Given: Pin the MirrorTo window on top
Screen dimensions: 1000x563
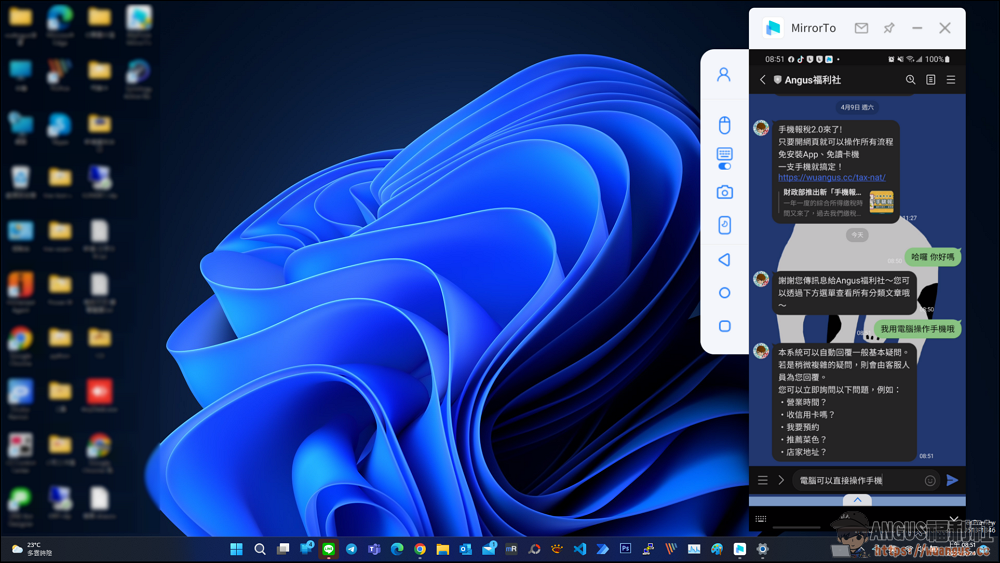Looking at the screenshot, I should [x=889, y=28].
